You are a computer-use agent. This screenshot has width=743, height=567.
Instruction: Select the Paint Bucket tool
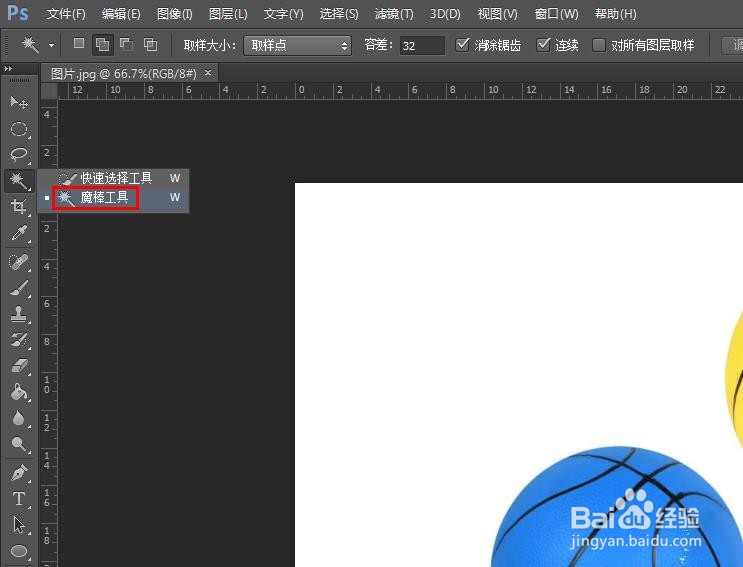pos(19,392)
